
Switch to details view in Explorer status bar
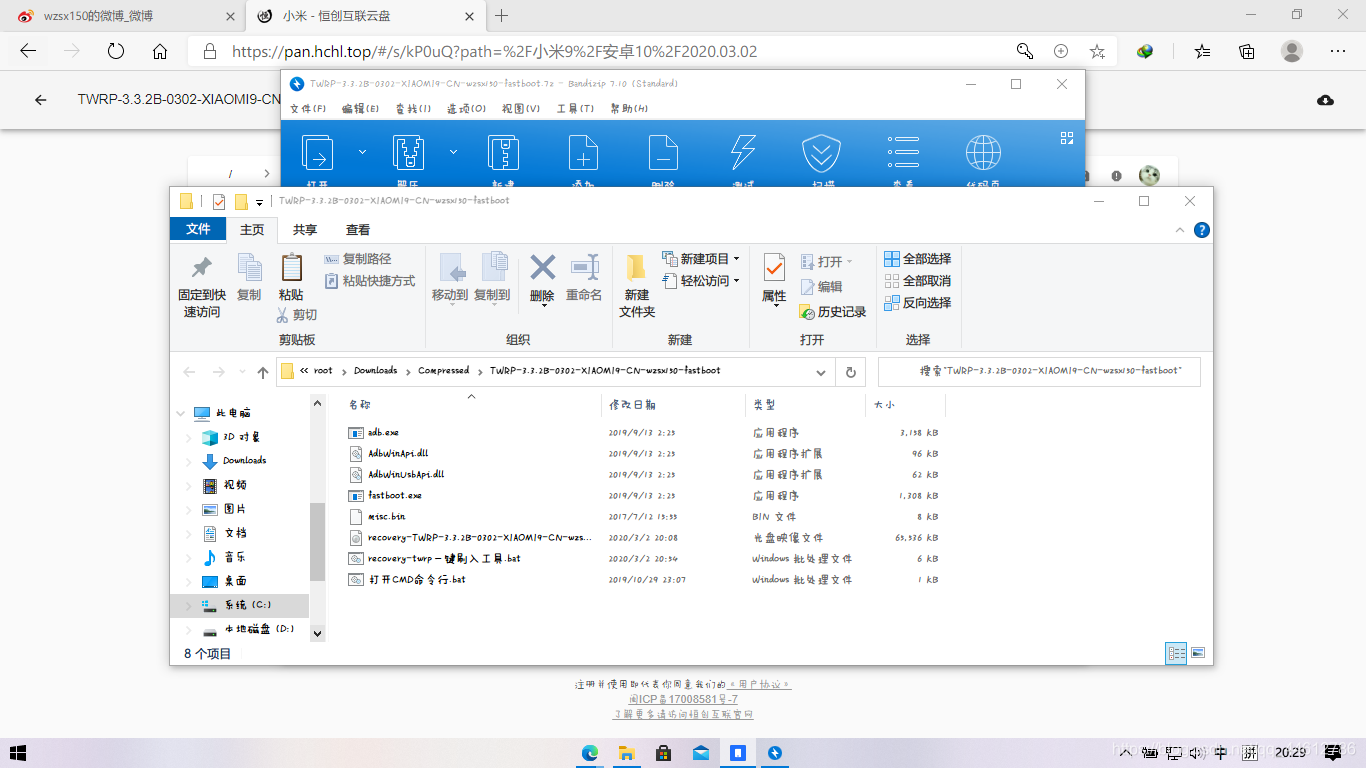pyautogui.click(x=1177, y=653)
